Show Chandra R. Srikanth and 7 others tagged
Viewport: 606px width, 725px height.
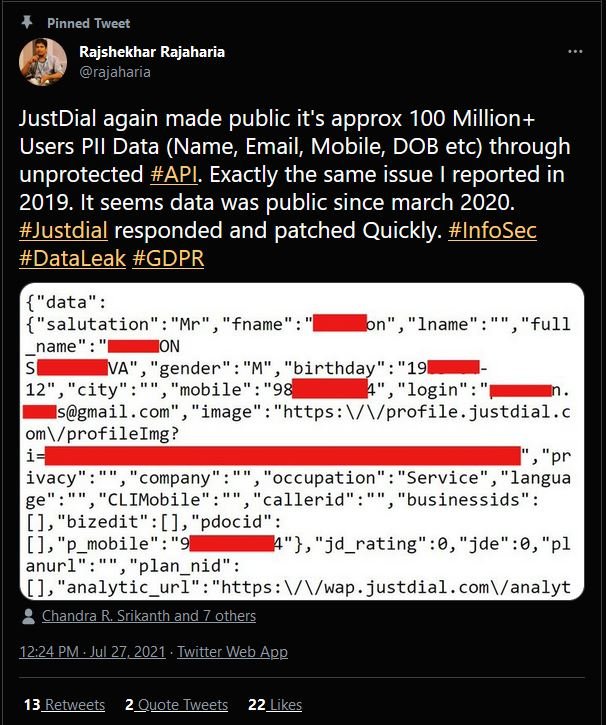click(148, 616)
